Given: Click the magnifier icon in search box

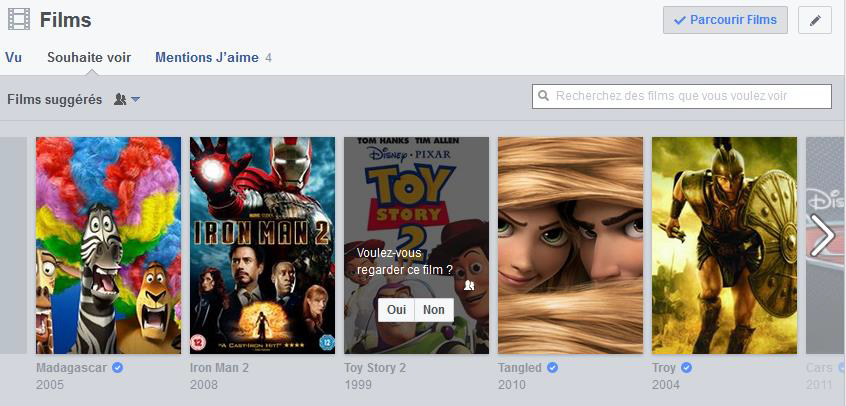Looking at the screenshot, I should 544,96.
